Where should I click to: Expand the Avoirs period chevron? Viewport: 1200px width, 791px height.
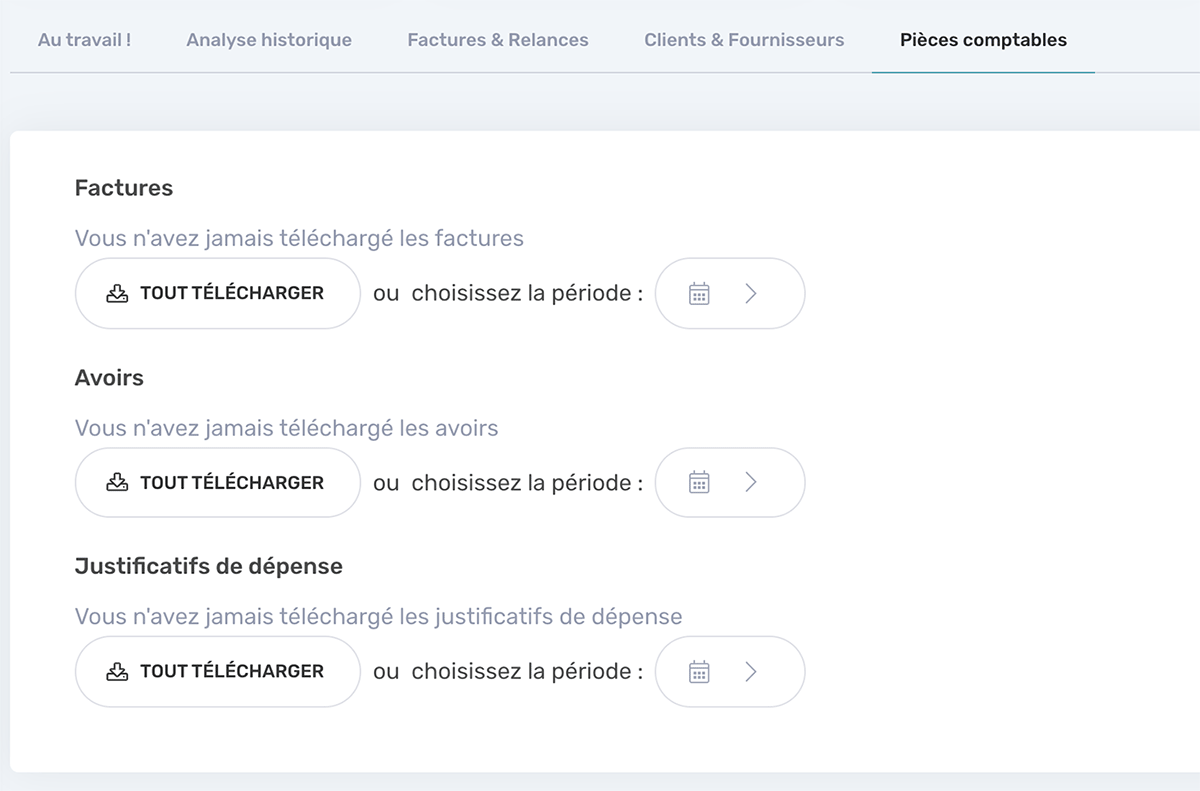tap(752, 482)
